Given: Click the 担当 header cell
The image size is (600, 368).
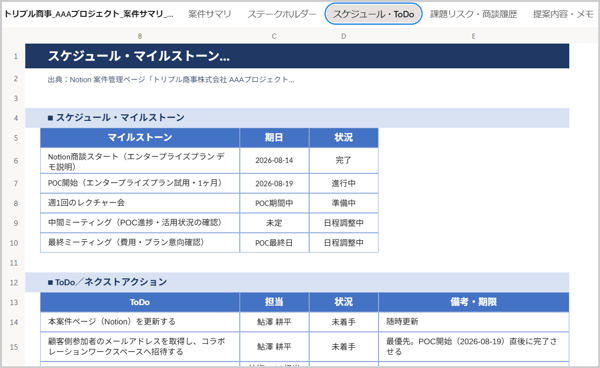Looking at the screenshot, I should point(274,302).
